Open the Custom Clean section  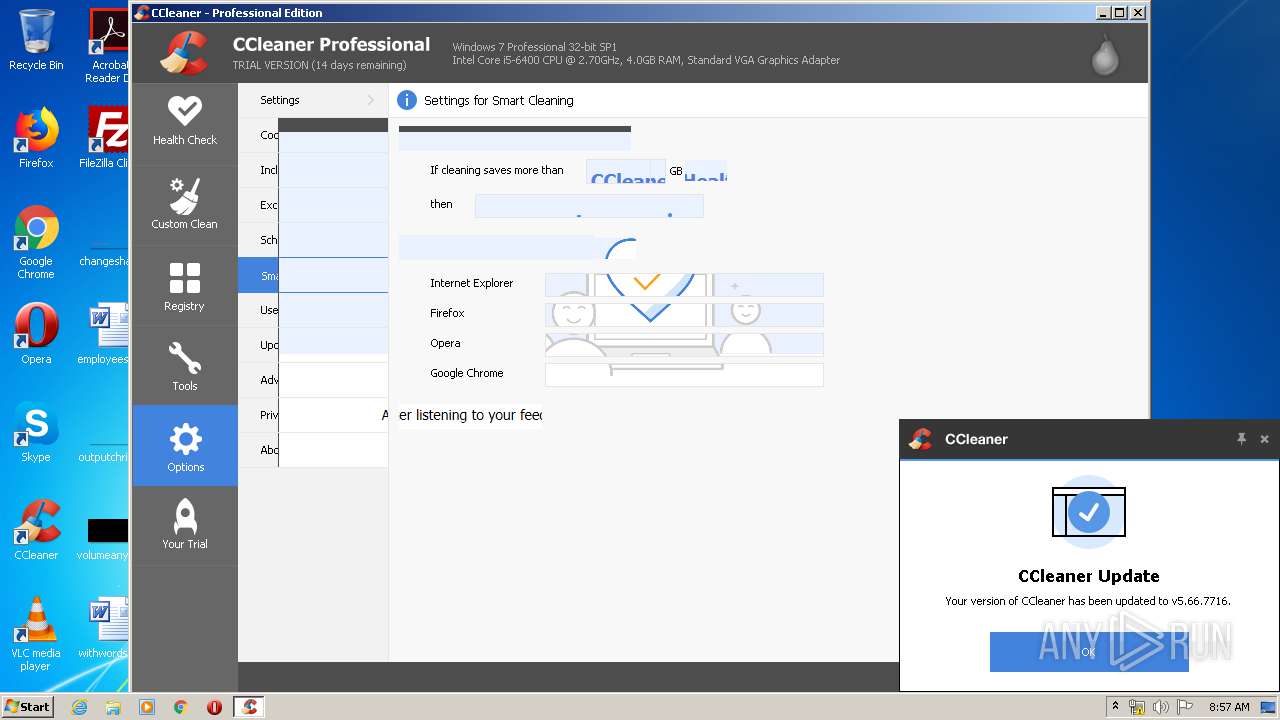coord(185,206)
